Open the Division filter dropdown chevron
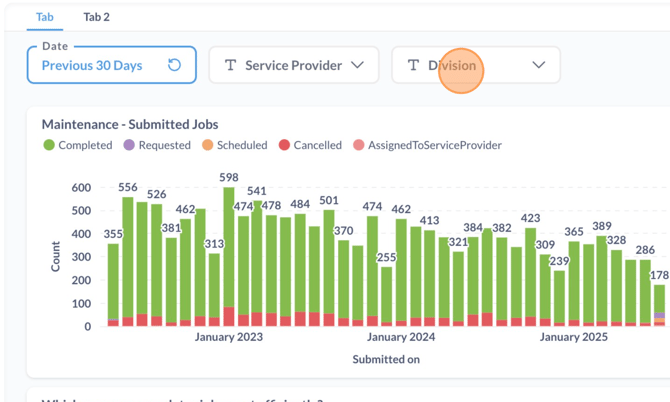This screenshot has width=670, height=402. (539, 65)
